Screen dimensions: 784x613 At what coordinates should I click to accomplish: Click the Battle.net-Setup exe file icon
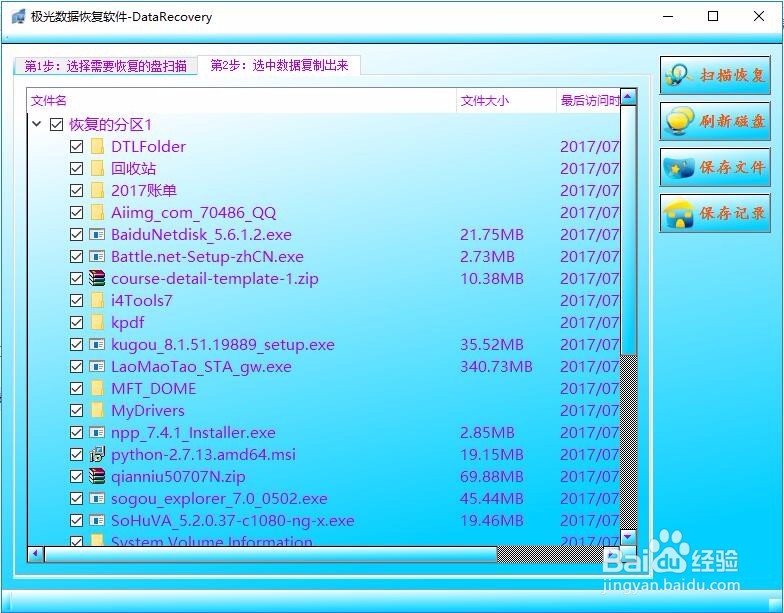click(x=97, y=256)
